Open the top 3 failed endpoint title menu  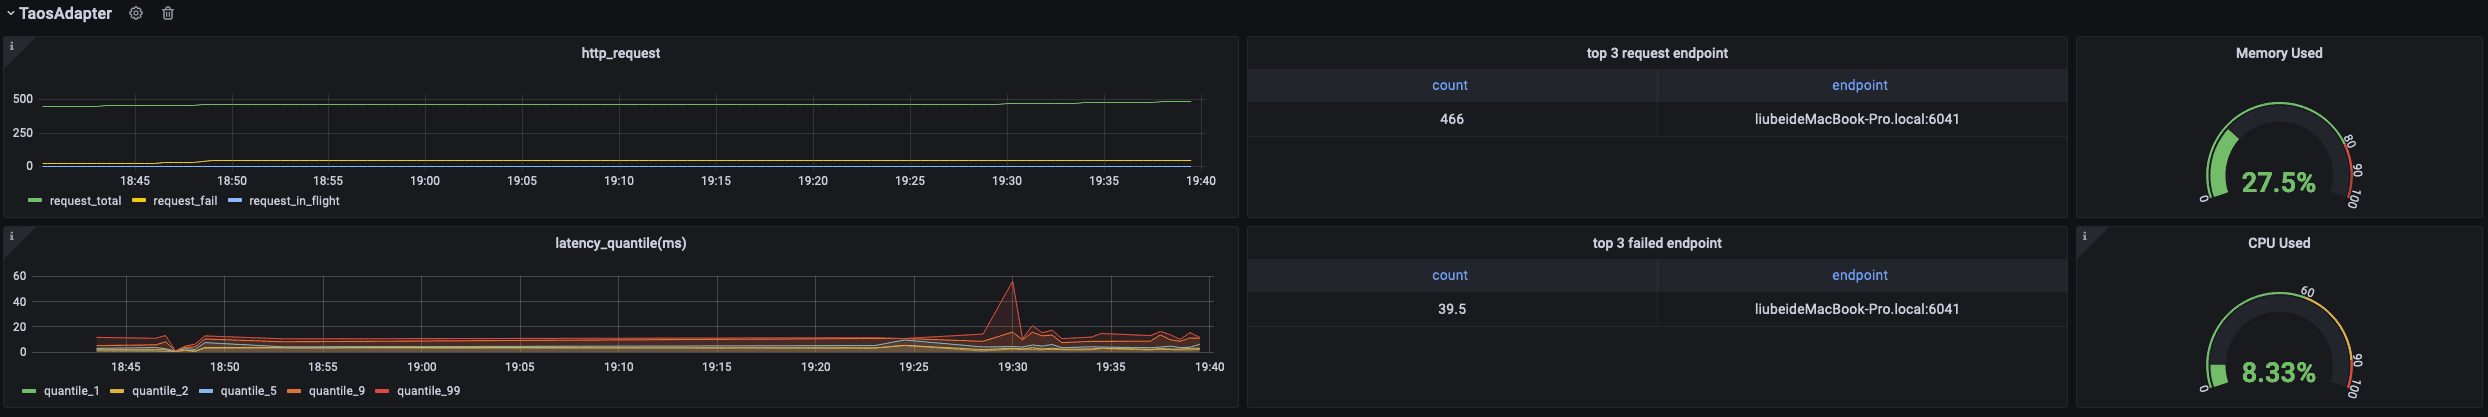point(1656,243)
